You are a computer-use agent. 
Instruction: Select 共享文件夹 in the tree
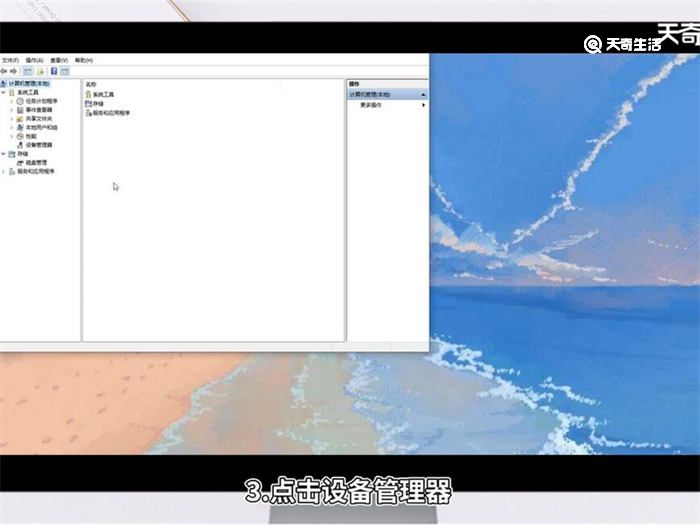[x=39, y=119]
